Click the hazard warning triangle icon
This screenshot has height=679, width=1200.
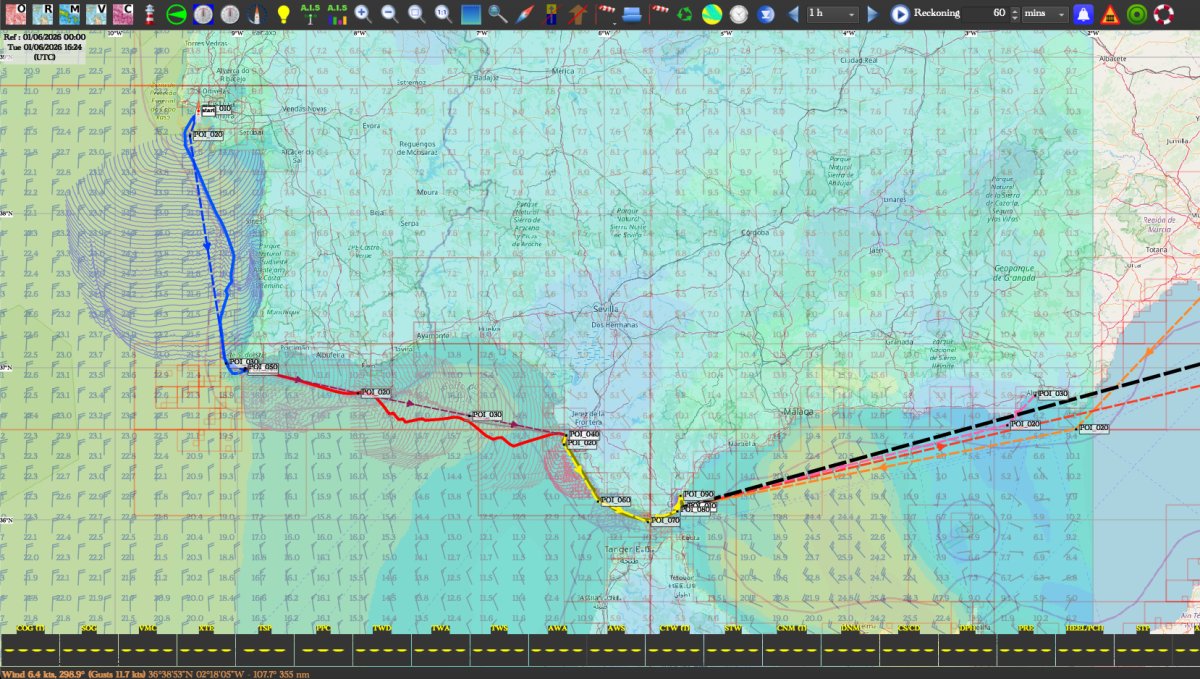point(1110,13)
